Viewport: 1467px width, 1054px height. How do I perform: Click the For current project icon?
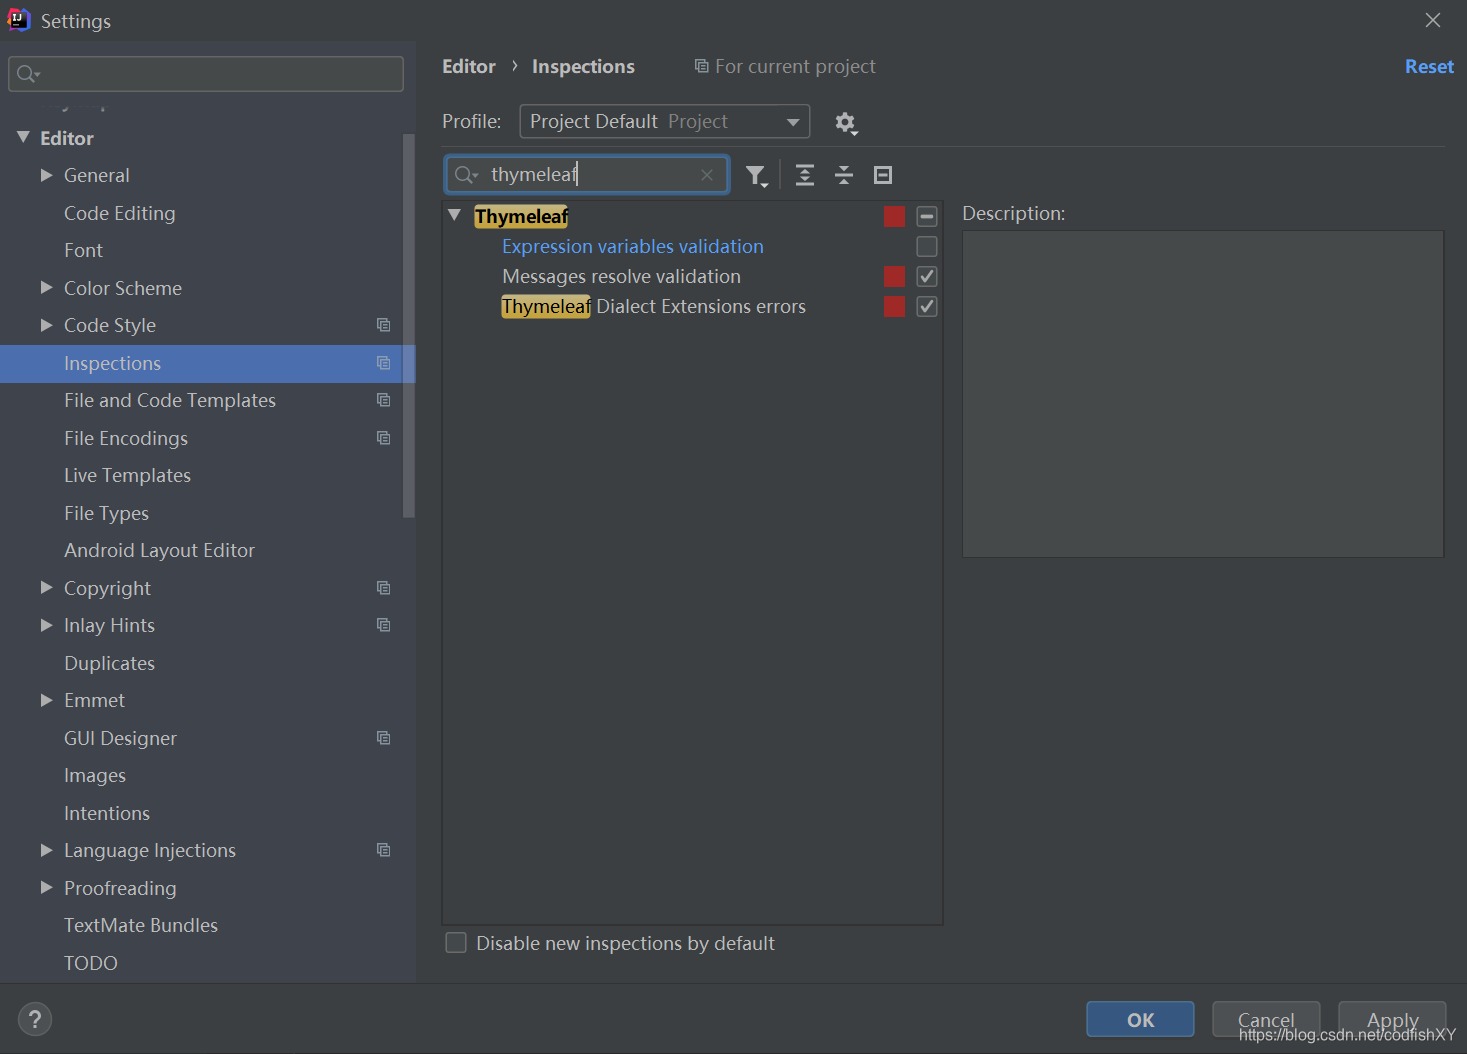[701, 66]
